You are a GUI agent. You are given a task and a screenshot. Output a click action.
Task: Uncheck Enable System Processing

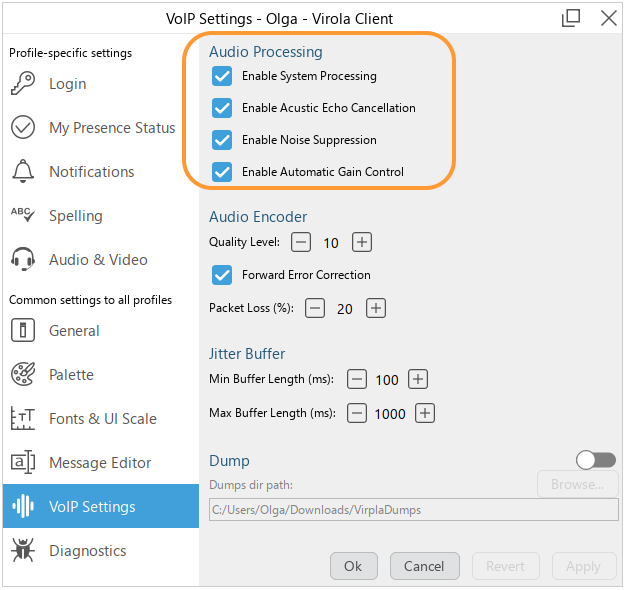(222, 76)
